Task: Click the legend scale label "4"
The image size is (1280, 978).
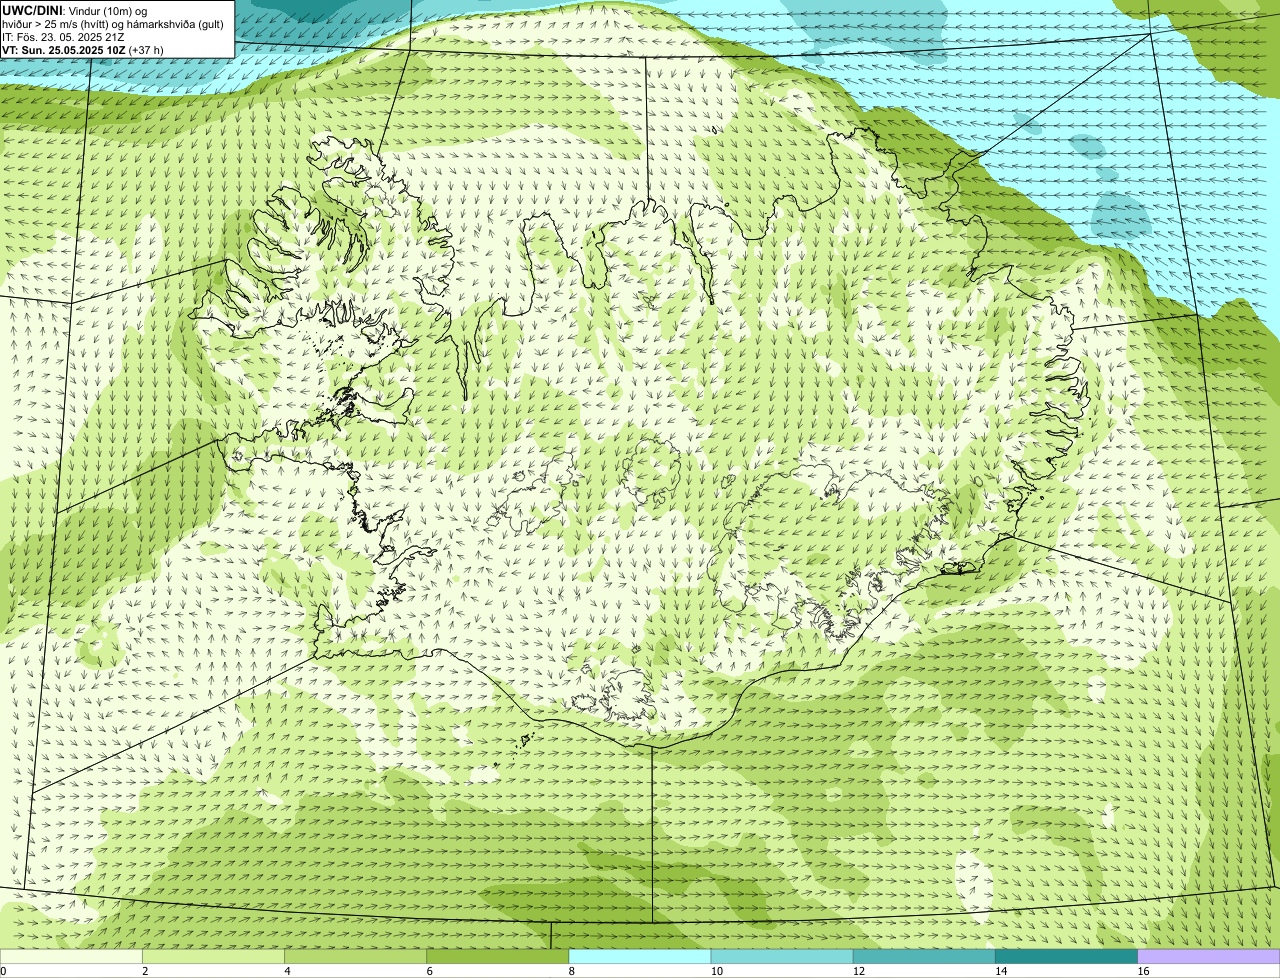Action: (287, 971)
